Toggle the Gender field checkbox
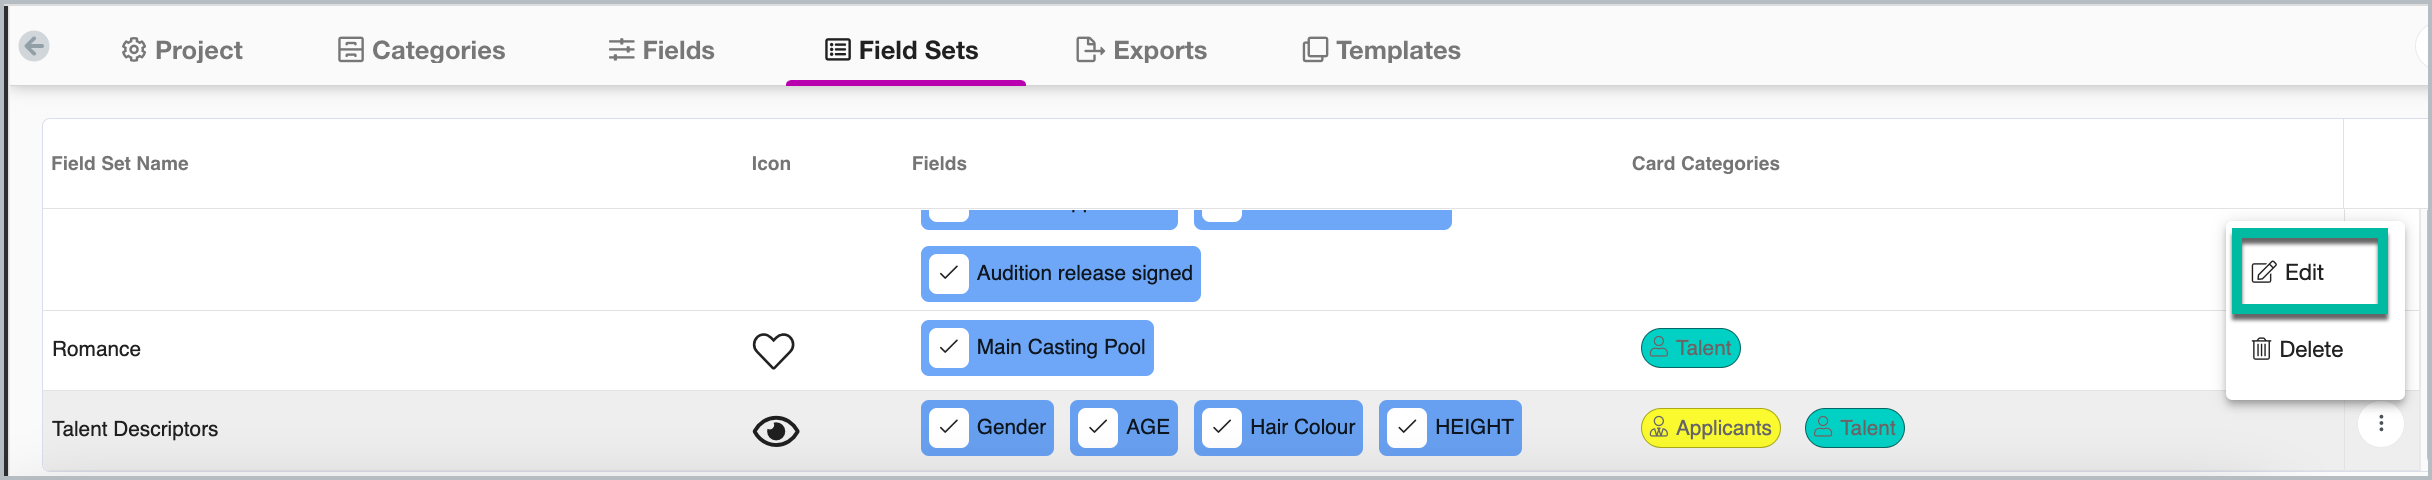Image resolution: width=2432 pixels, height=480 pixels. [948, 427]
